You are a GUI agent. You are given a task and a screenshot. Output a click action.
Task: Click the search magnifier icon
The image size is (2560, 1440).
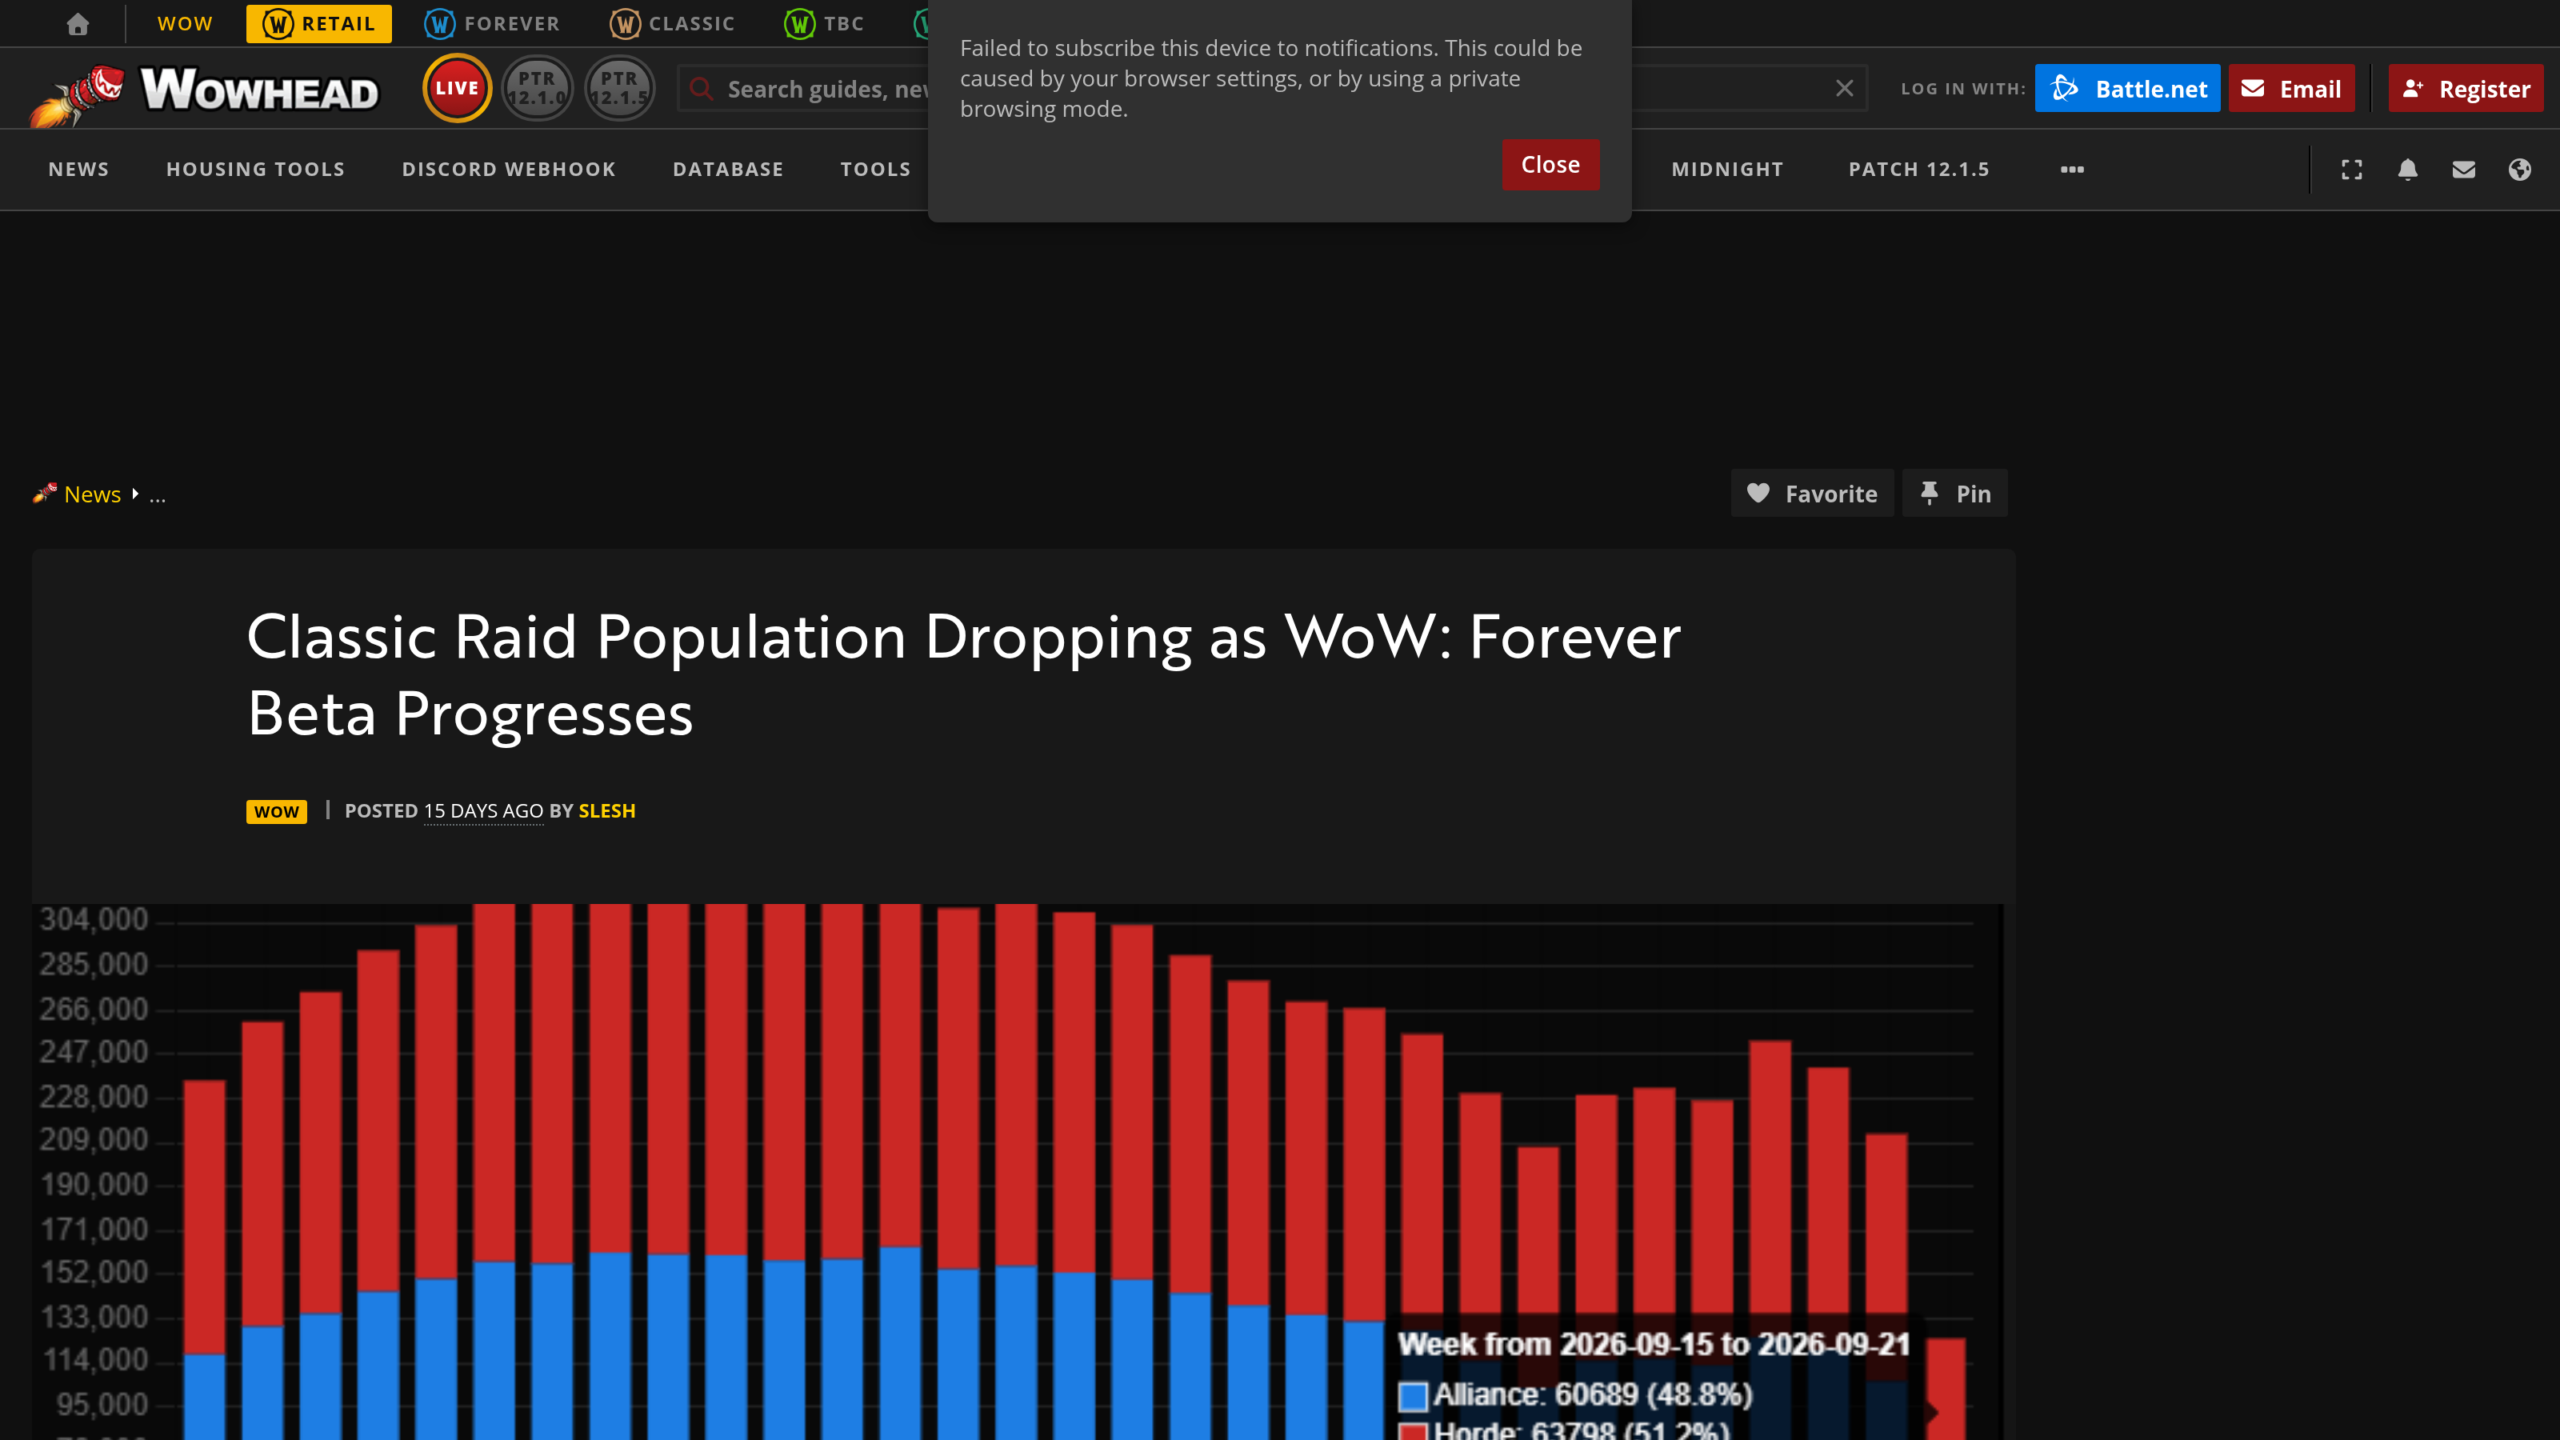point(702,89)
